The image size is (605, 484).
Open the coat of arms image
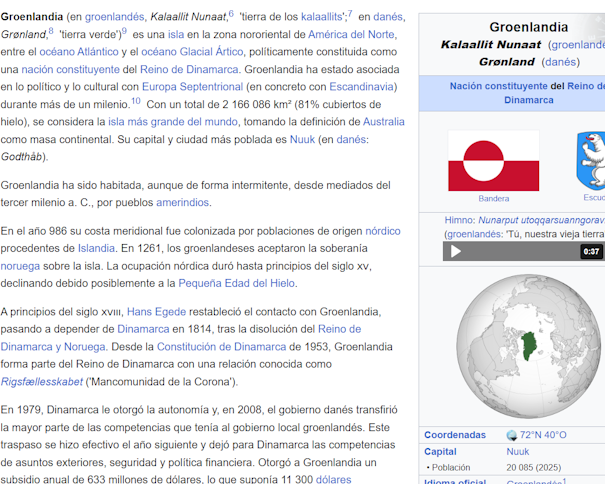coord(591,160)
